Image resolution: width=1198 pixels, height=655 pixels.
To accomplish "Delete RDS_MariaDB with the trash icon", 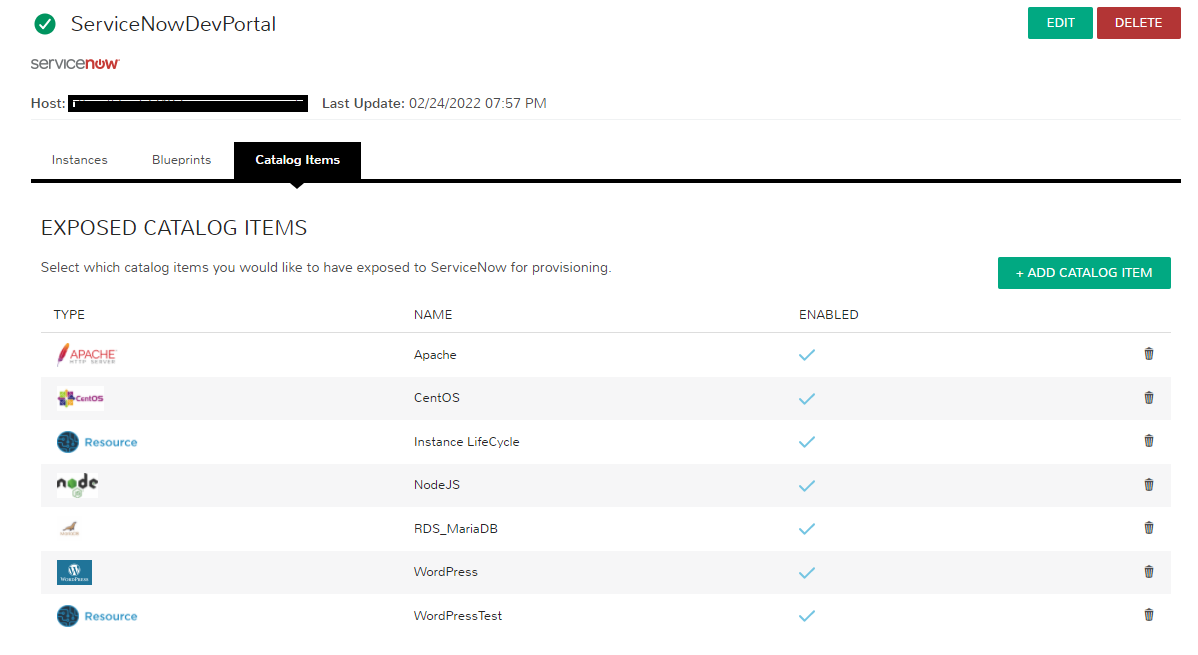I will click(x=1148, y=528).
